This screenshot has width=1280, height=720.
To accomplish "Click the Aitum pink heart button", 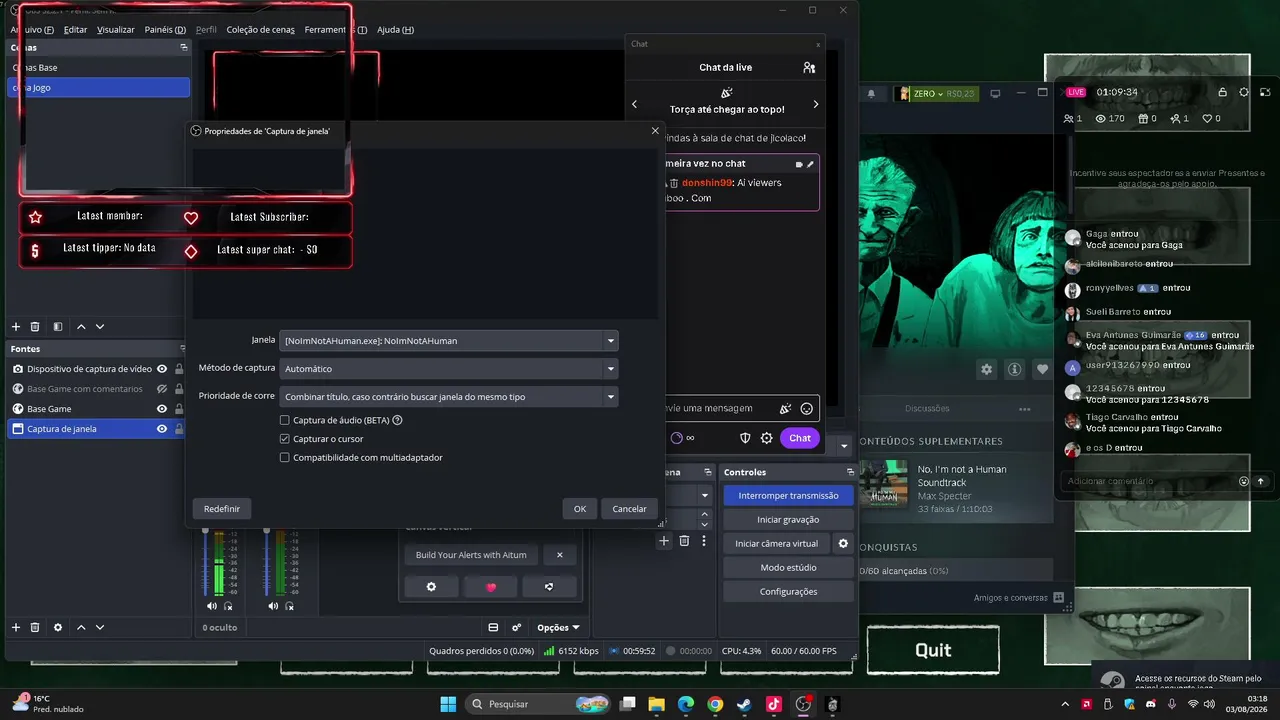I will [490, 587].
